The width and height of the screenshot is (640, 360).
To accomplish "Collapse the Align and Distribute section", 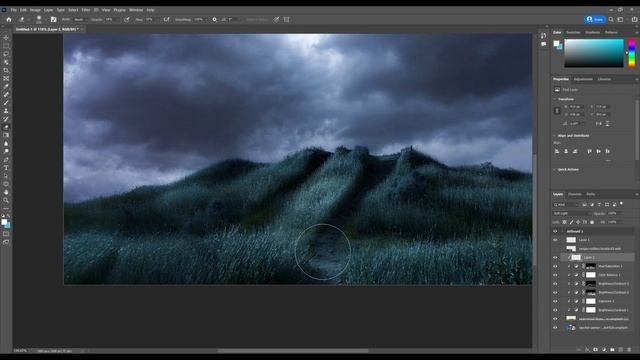I will [x=554, y=136].
